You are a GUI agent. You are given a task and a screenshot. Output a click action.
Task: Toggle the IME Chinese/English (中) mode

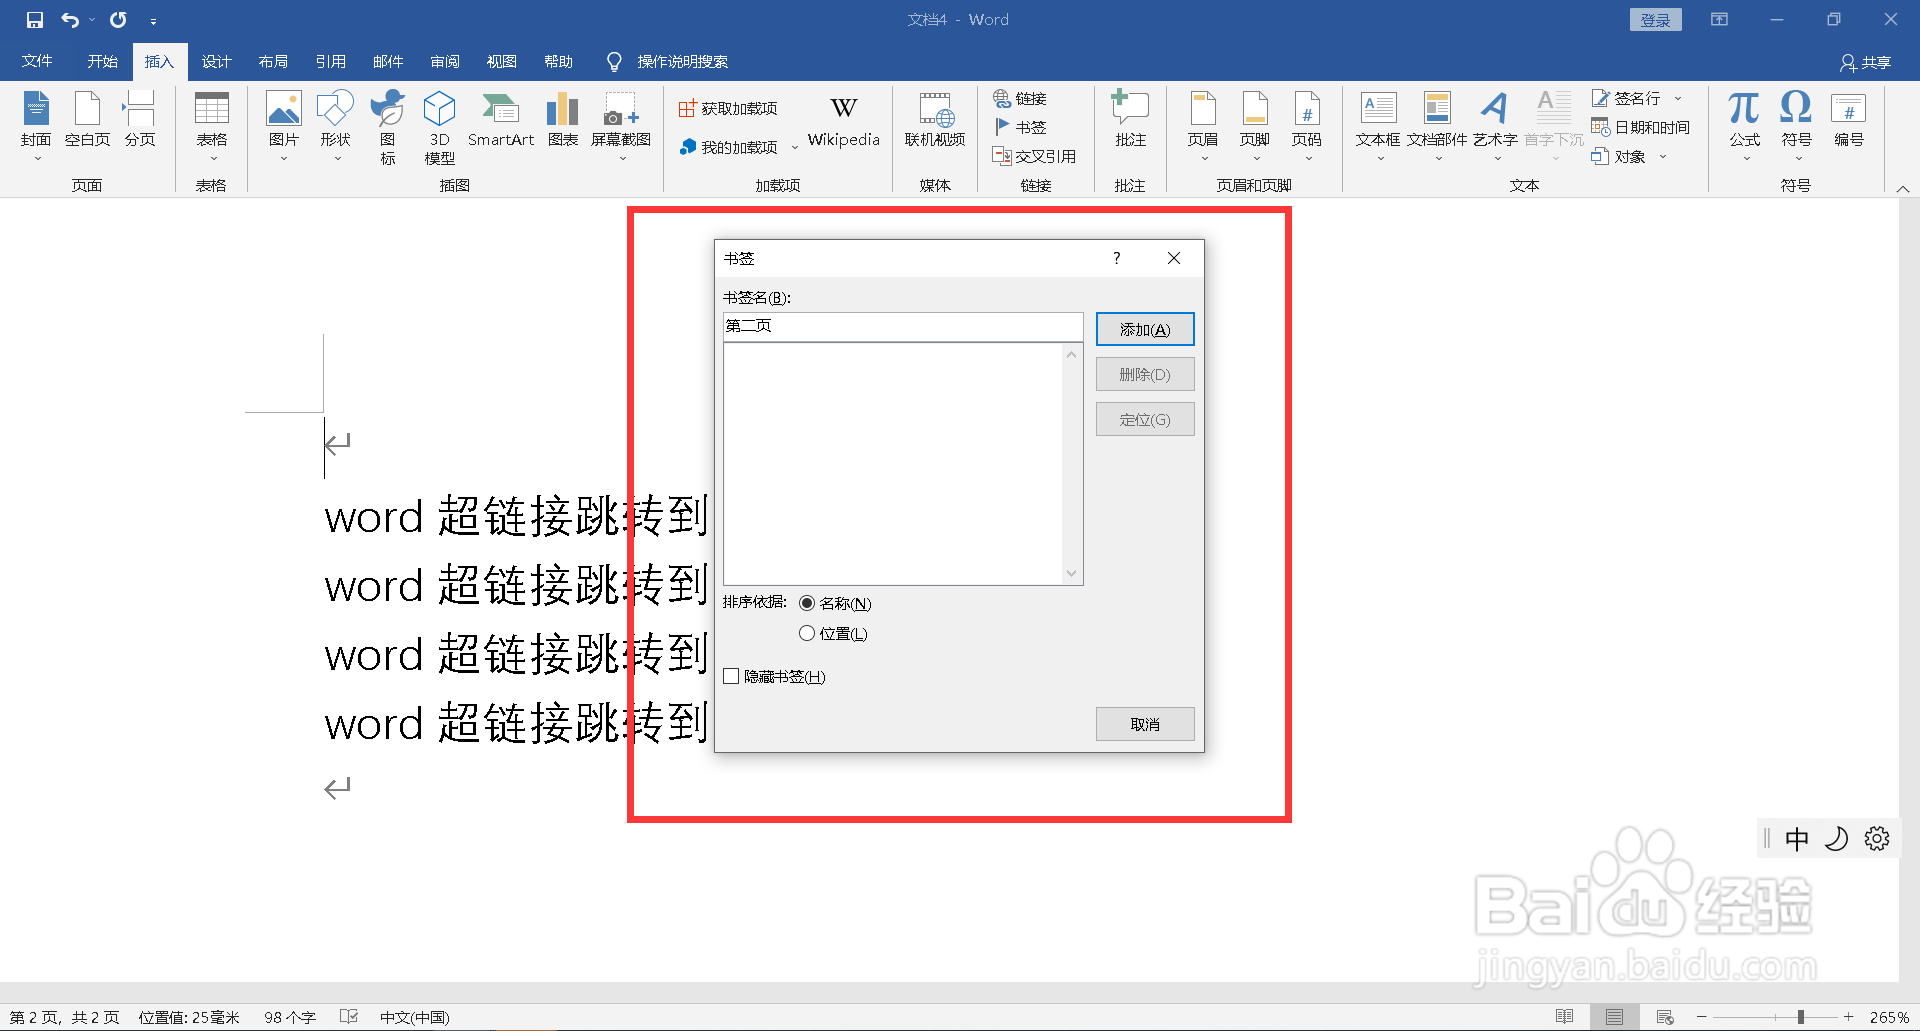(x=1797, y=839)
